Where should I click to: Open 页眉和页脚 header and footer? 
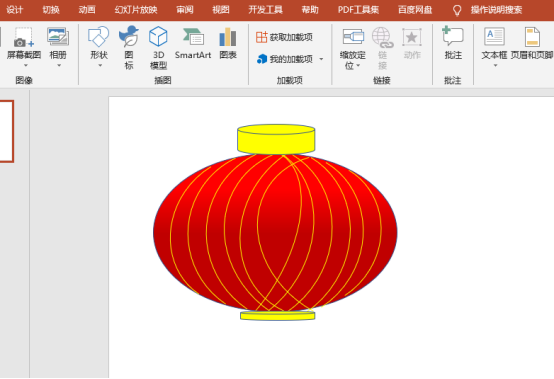[x=532, y=43]
